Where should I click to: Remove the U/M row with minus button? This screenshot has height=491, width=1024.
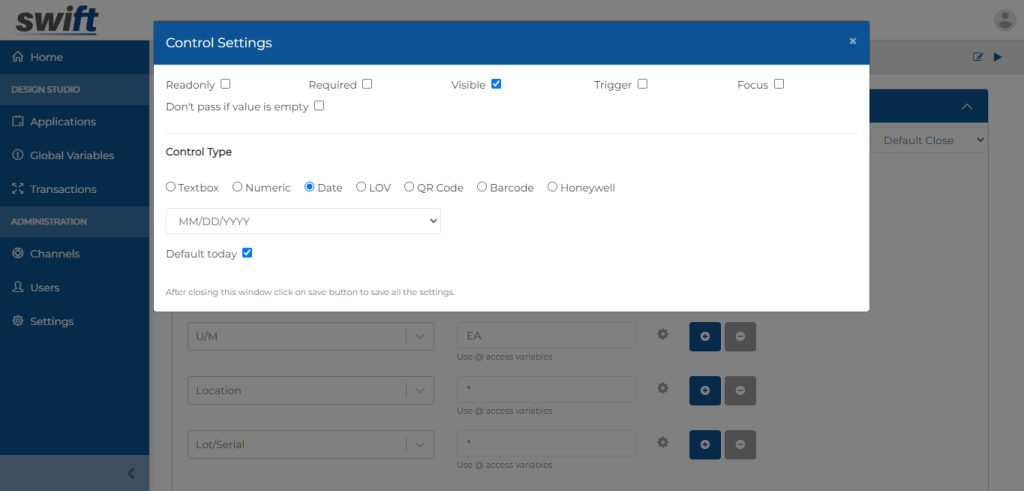pos(741,337)
